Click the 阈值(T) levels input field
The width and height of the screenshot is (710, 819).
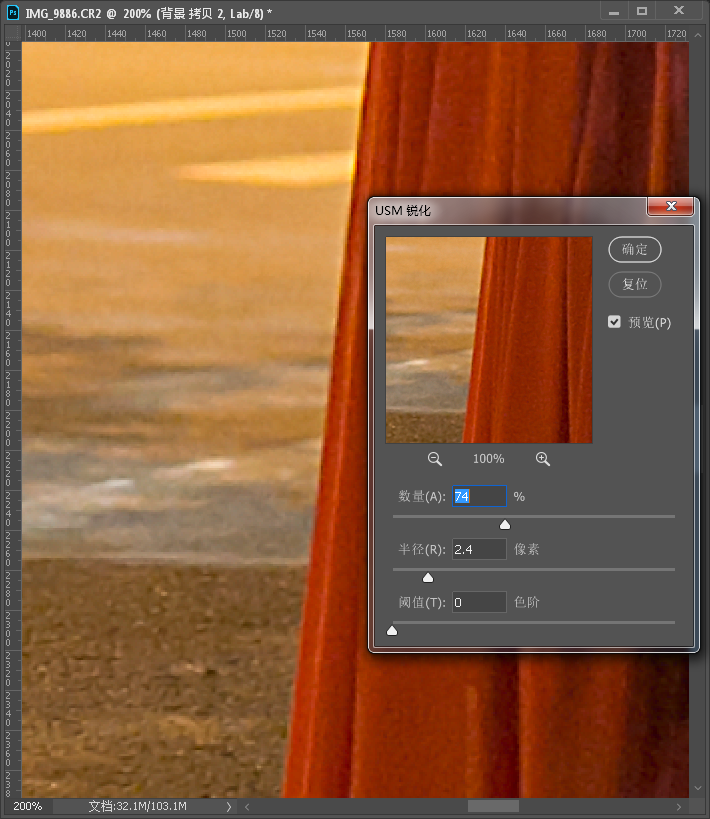[479, 603]
